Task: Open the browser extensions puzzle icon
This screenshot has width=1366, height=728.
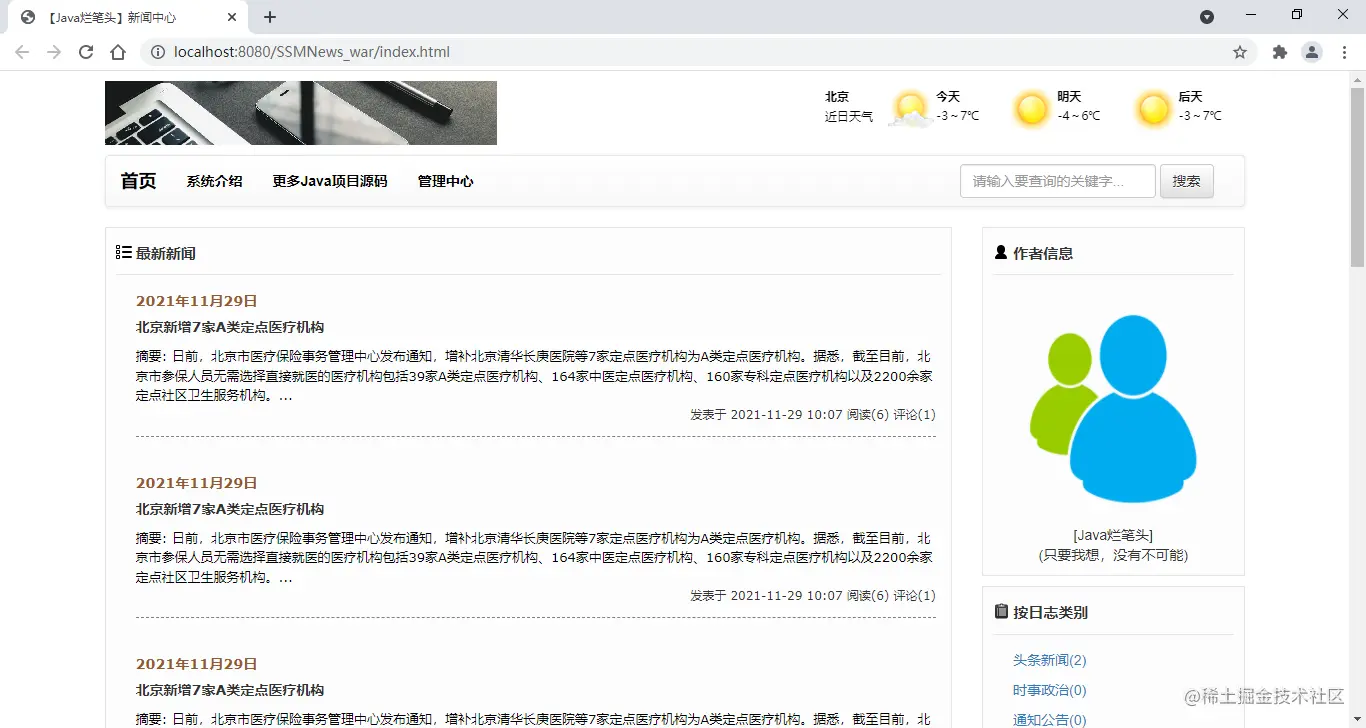Action: 1280,52
